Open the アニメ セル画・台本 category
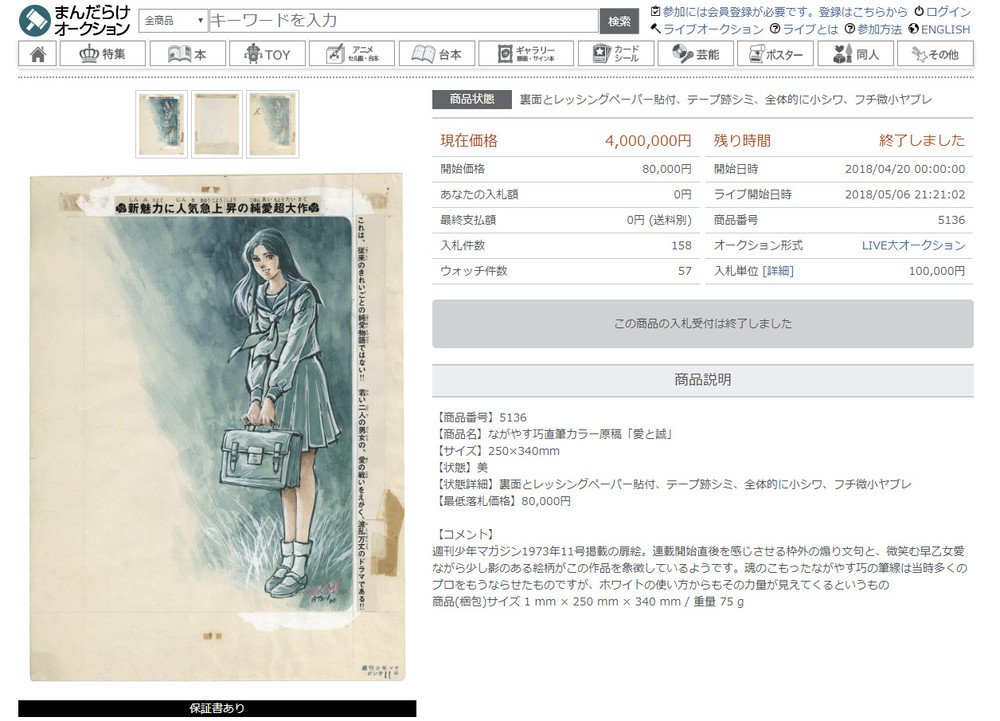 coord(352,54)
